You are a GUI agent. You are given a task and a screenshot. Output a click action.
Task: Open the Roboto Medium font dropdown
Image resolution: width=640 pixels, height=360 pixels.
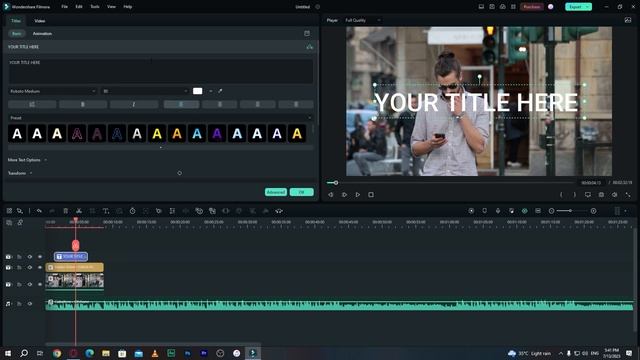pos(53,91)
